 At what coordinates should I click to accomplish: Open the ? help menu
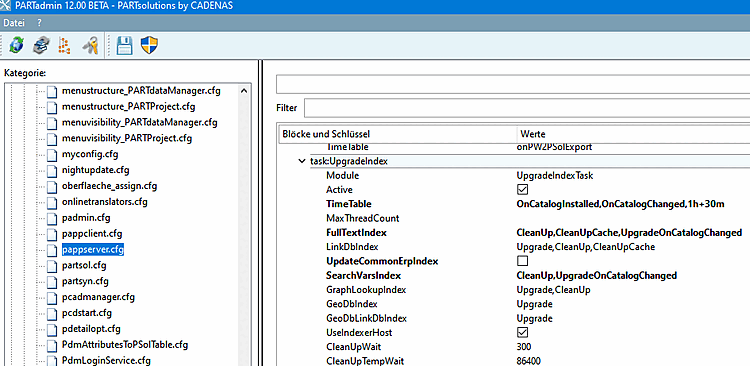(x=39, y=22)
